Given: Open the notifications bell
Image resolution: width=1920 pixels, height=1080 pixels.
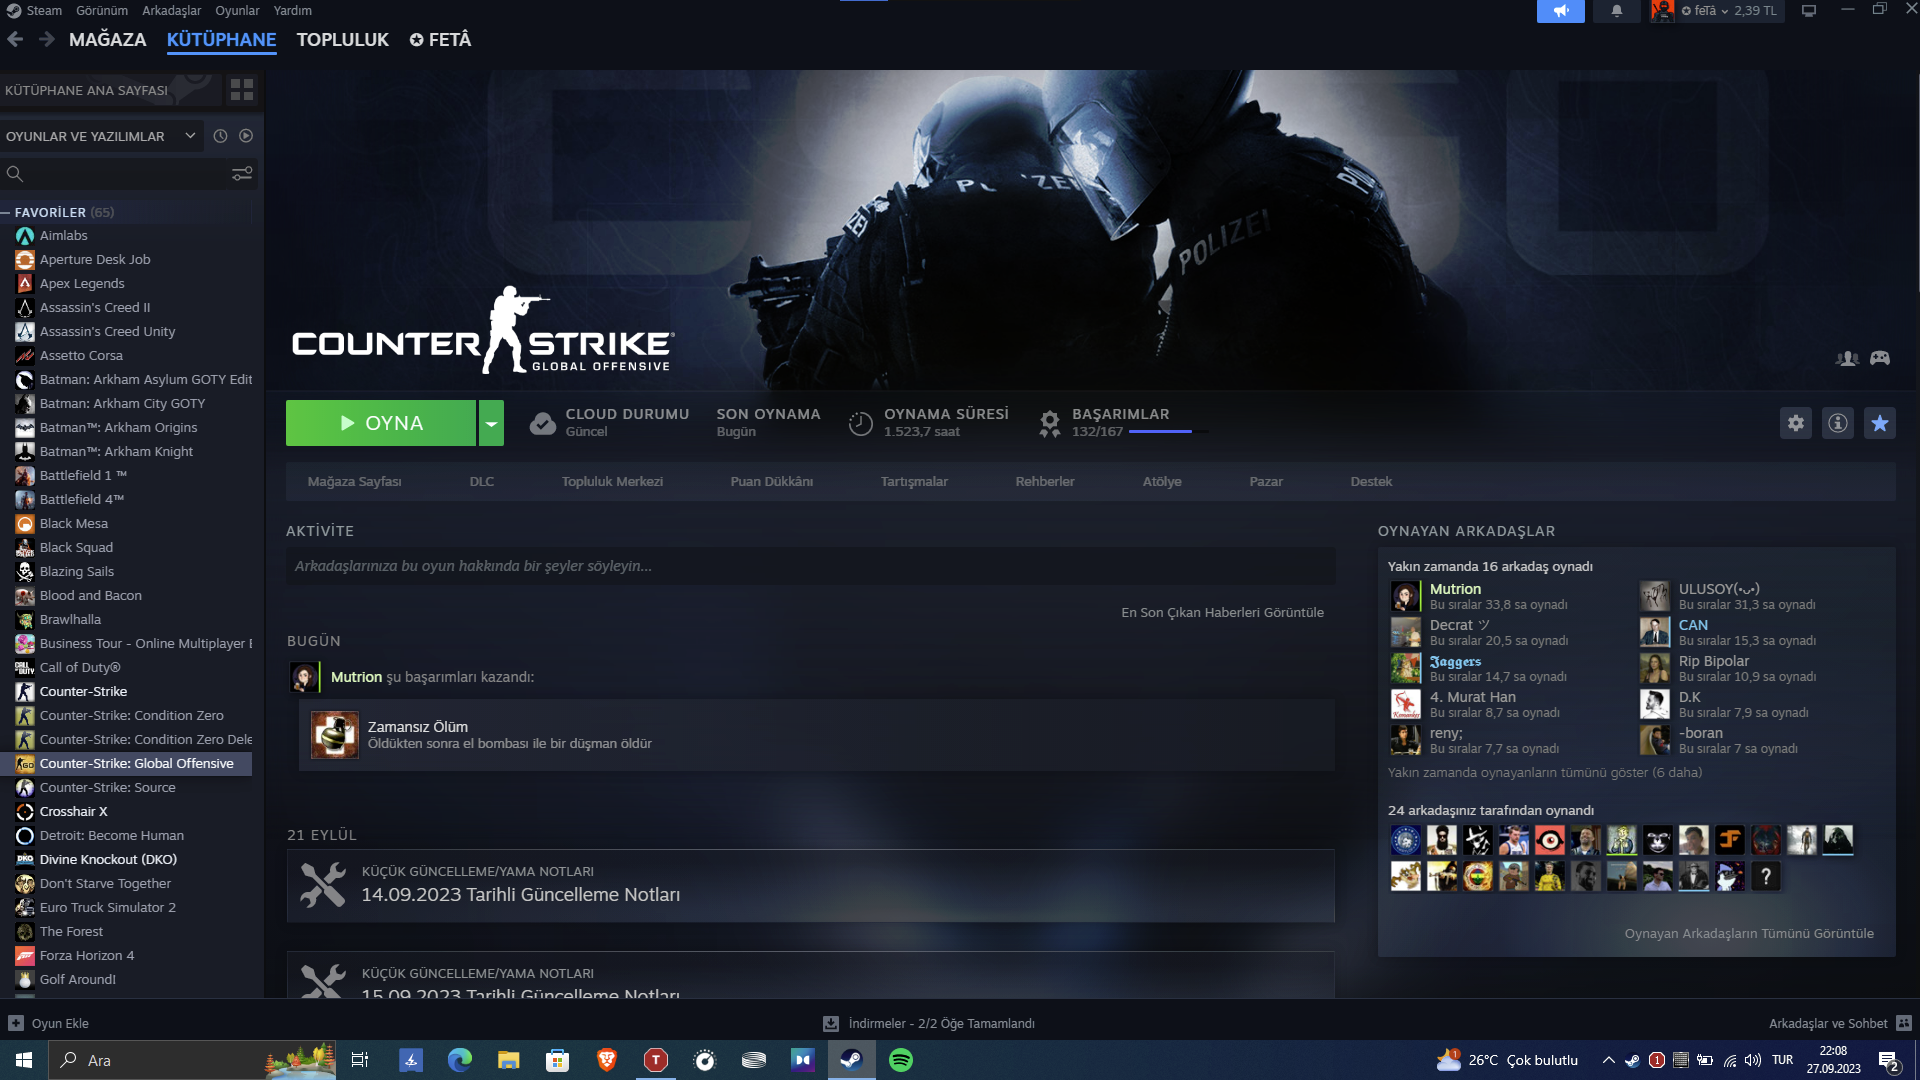Looking at the screenshot, I should [1616, 11].
